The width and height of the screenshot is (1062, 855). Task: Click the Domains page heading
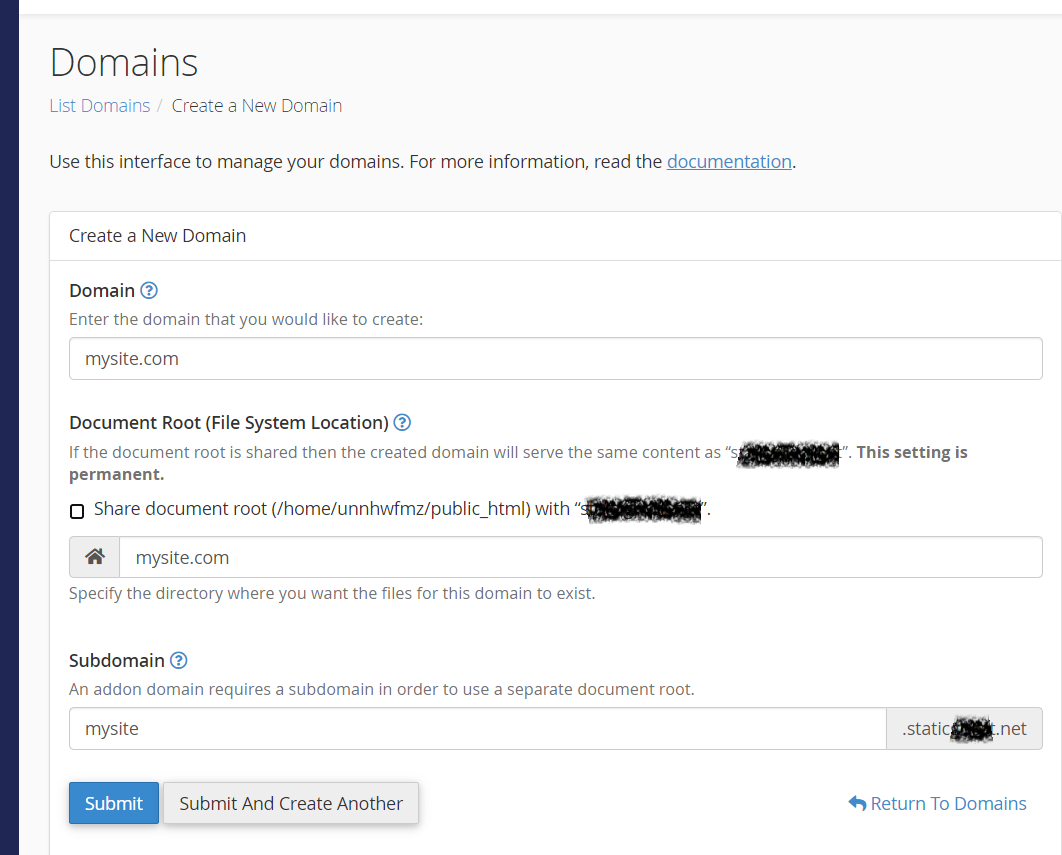(x=123, y=62)
